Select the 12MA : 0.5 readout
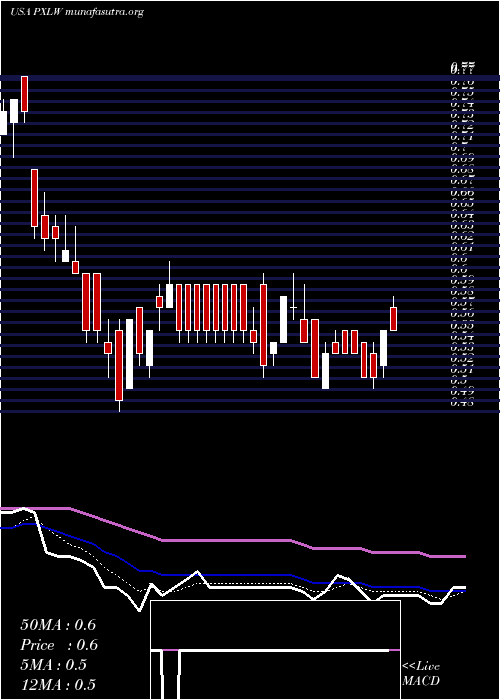 point(58,685)
